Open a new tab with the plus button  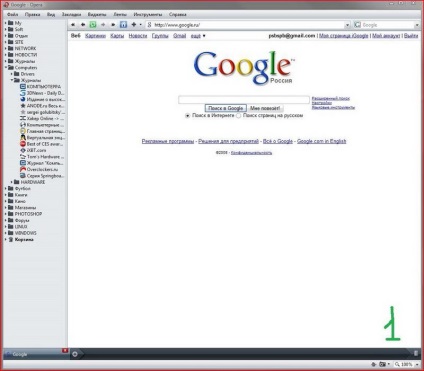75,354
